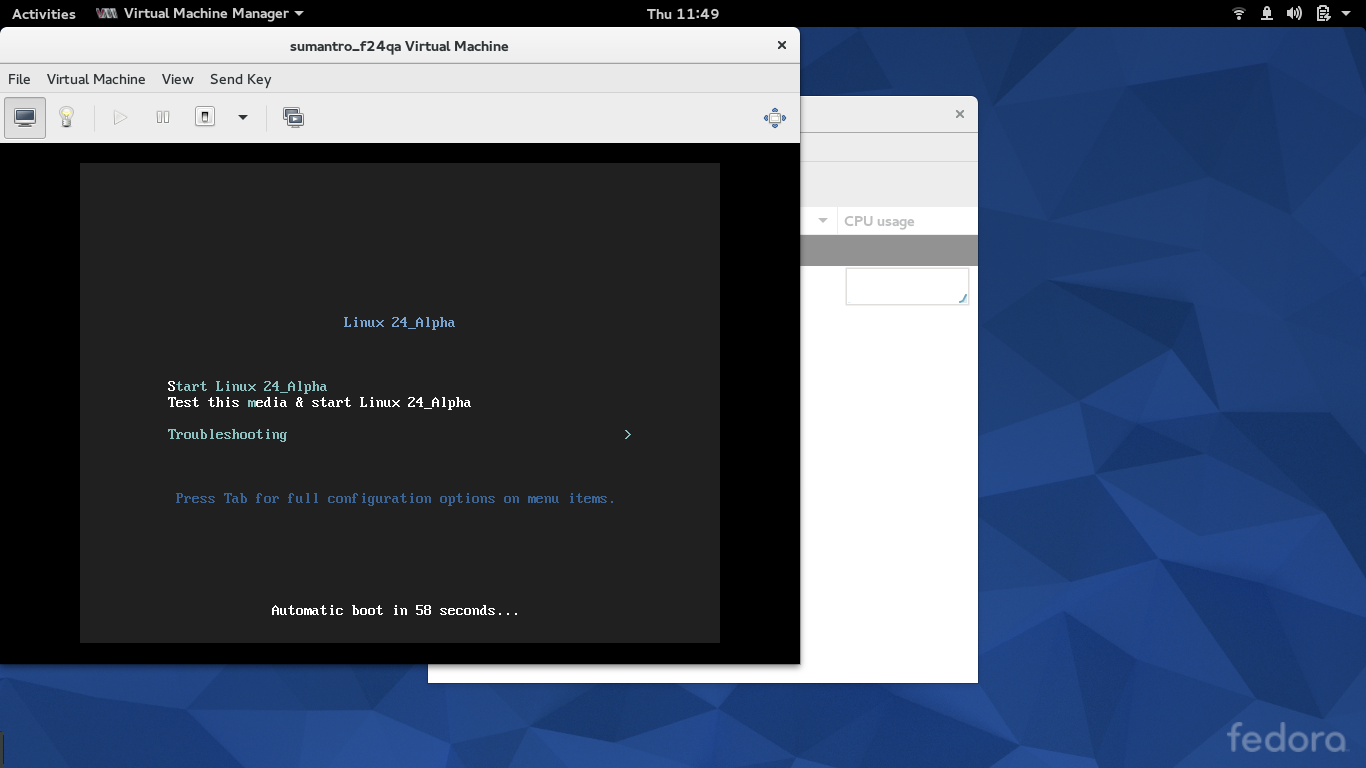
Task: Open Virtual Machine Manager app menu
Action: 199,13
